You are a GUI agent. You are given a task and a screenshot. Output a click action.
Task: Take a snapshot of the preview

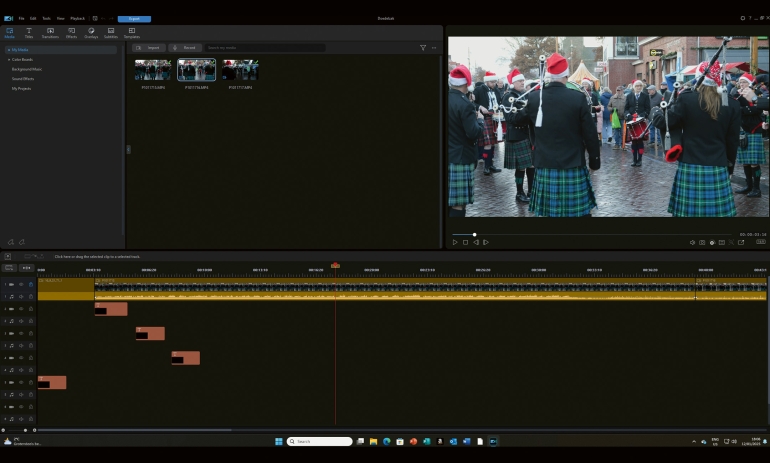(x=702, y=242)
